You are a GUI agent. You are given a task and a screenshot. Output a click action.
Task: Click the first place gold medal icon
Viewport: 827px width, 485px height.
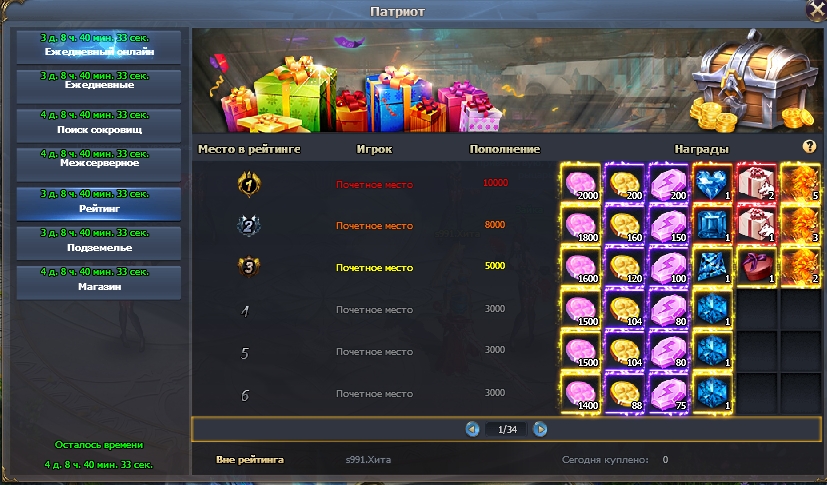point(248,184)
